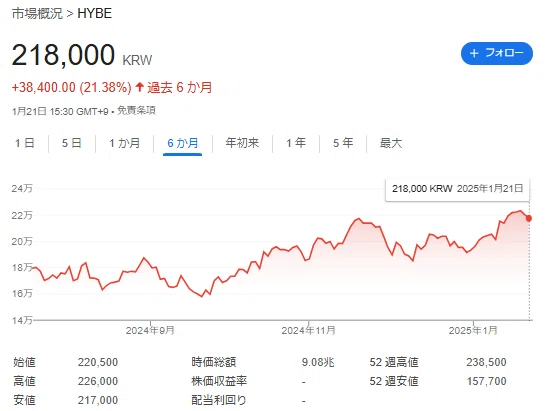Select the 5日 range tab

pos(72,143)
